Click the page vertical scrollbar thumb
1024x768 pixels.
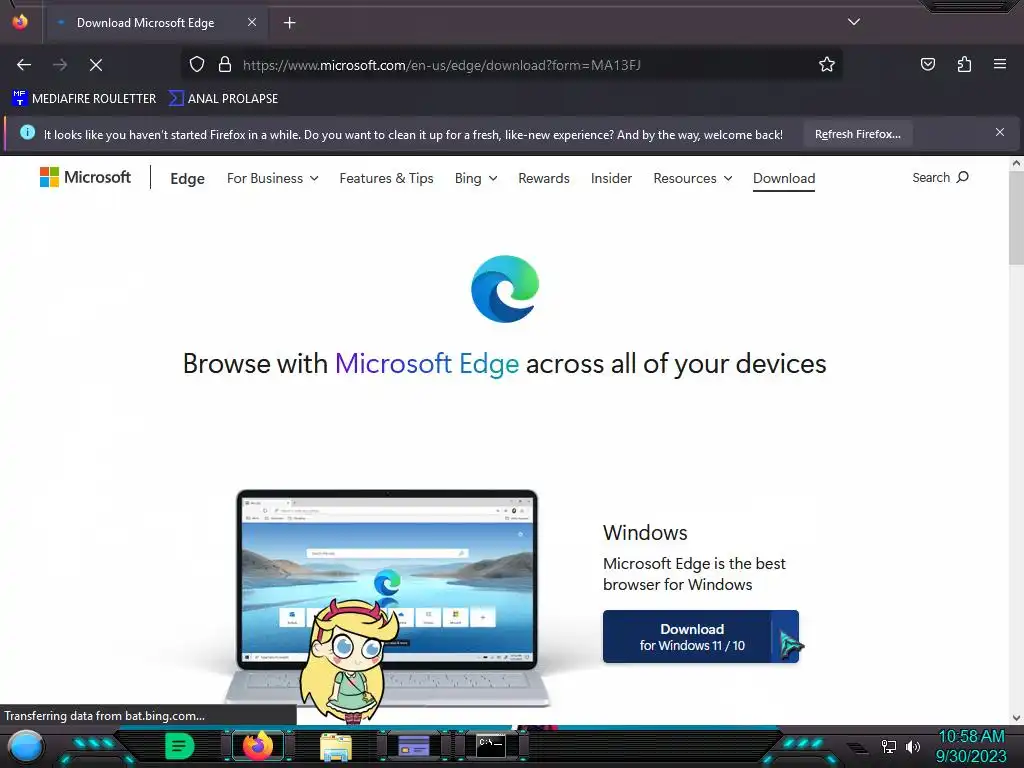tap(1016, 219)
